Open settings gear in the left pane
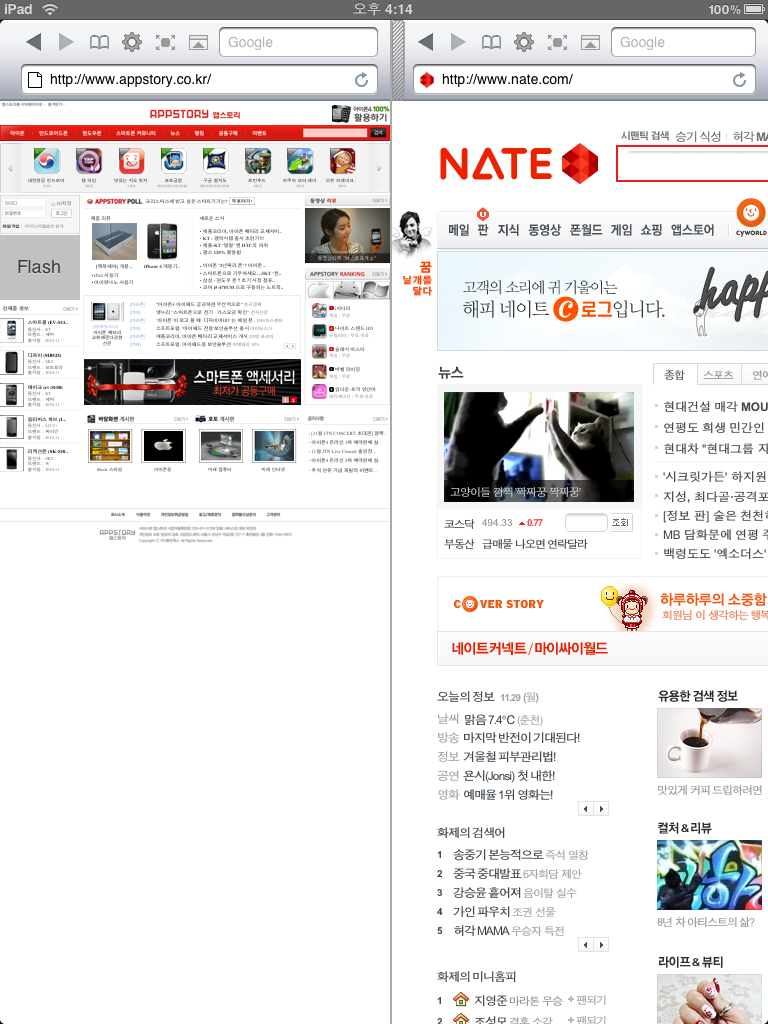This screenshot has width=768, height=1024. [x=132, y=42]
